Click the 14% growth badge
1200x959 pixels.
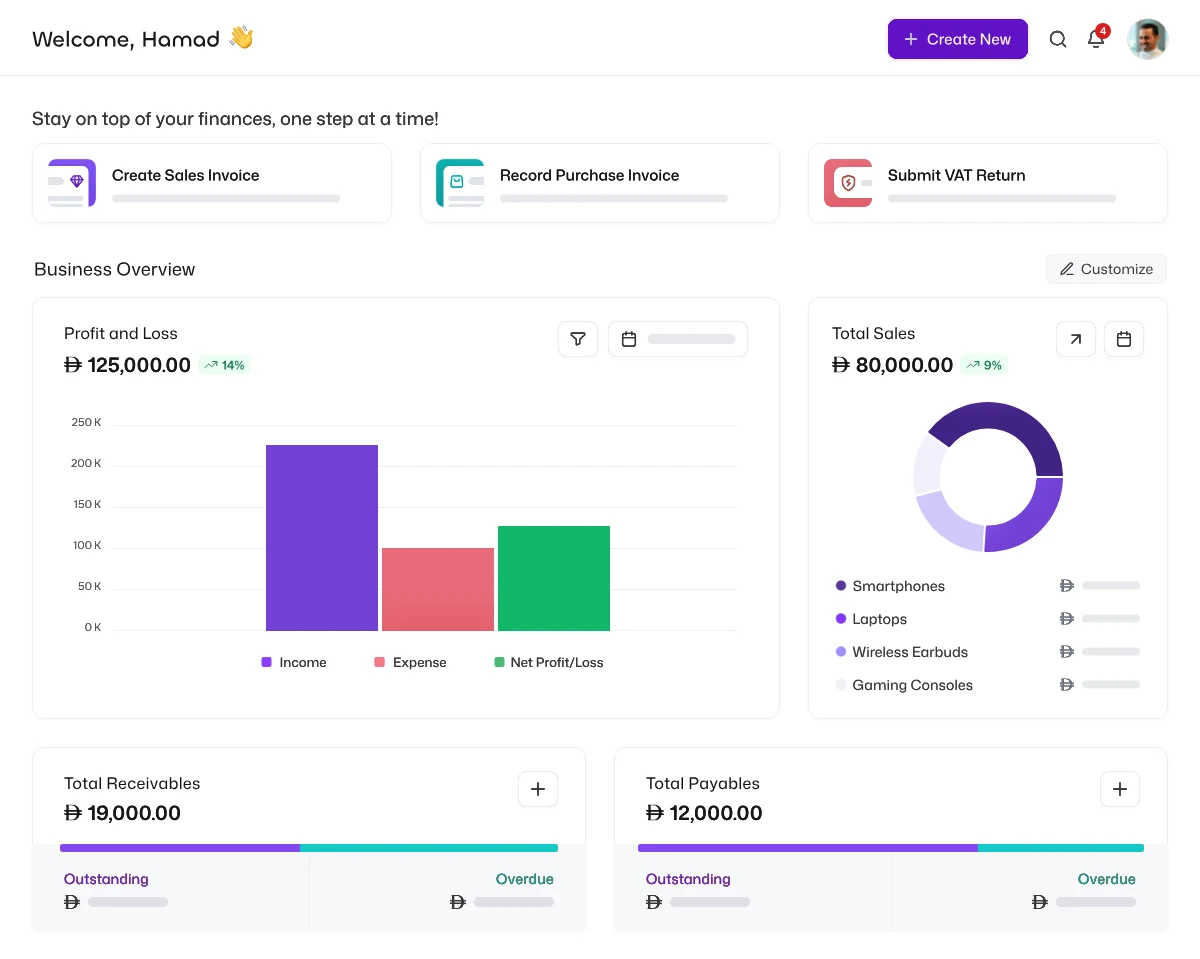click(224, 365)
